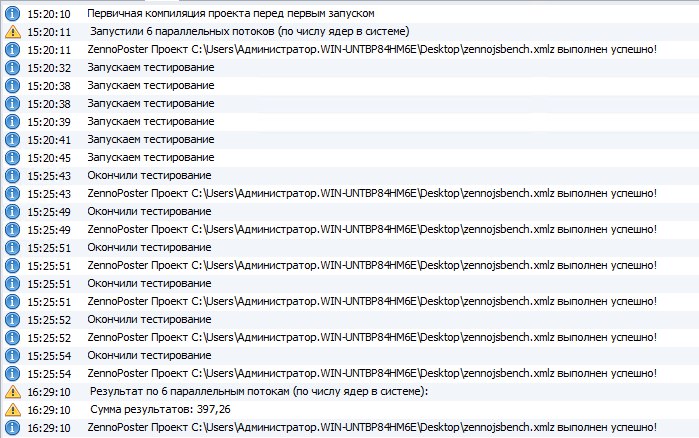The height and width of the screenshot is (438, 699).
Task: Click the info icon at the 15:20:32 entry
Action: (12, 68)
